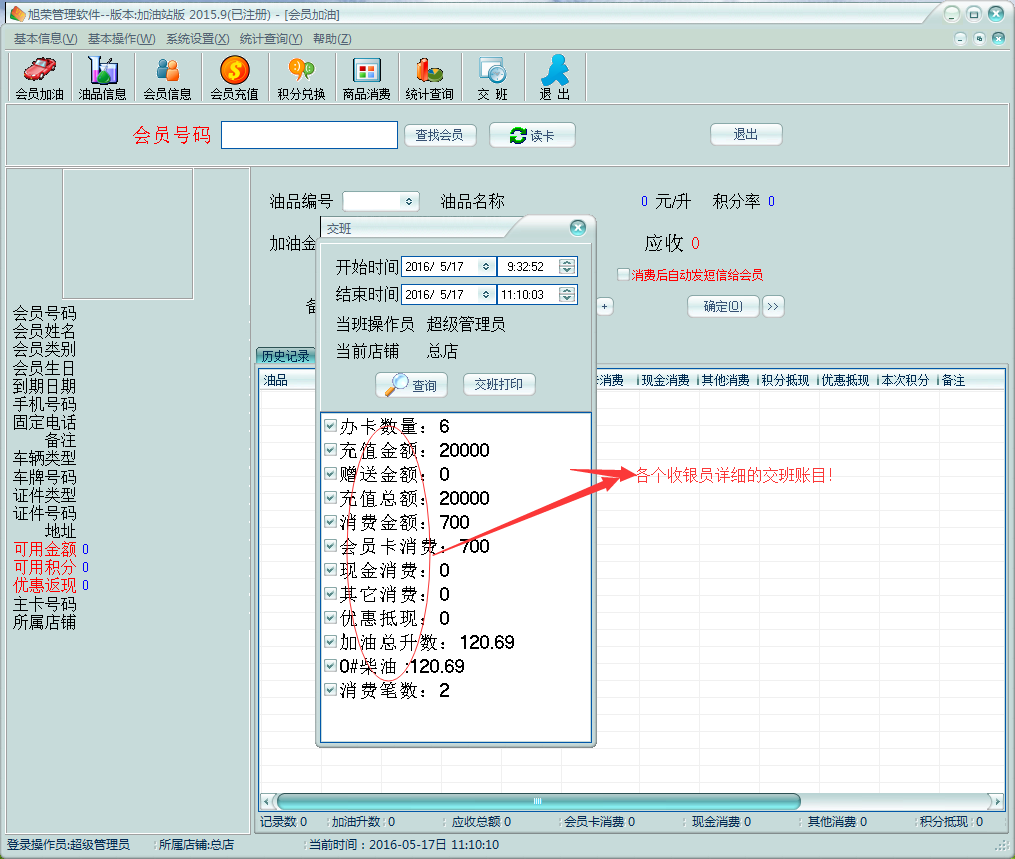Viewport: 1015px width, 859px height.
Task: Click the 会员号码 input field
Action: click(309, 135)
